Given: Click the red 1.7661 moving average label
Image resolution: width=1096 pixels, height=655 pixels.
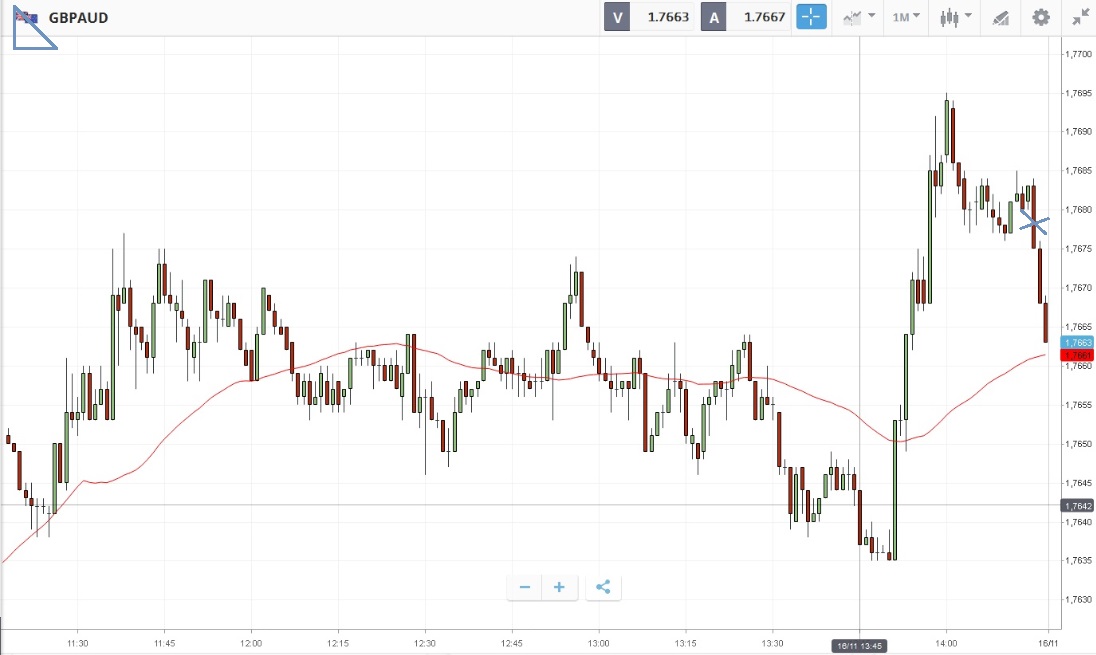Looking at the screenshot, I should pos(1078,355).
